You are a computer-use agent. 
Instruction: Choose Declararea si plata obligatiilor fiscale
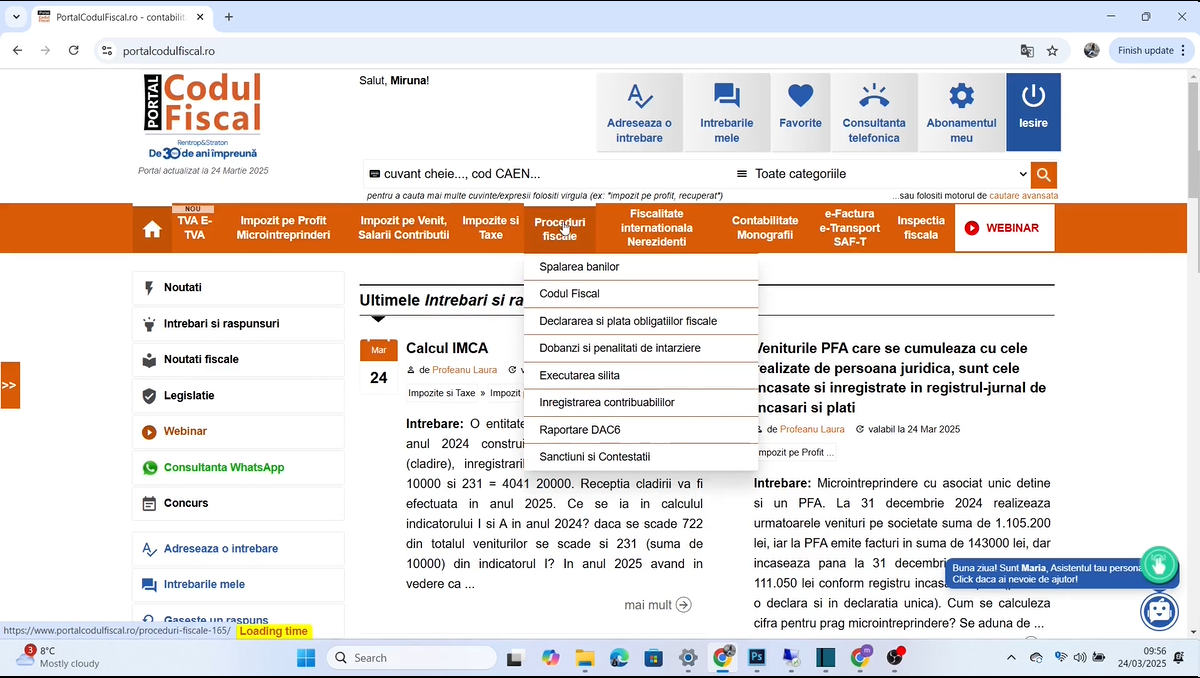(x=641, y=321)
